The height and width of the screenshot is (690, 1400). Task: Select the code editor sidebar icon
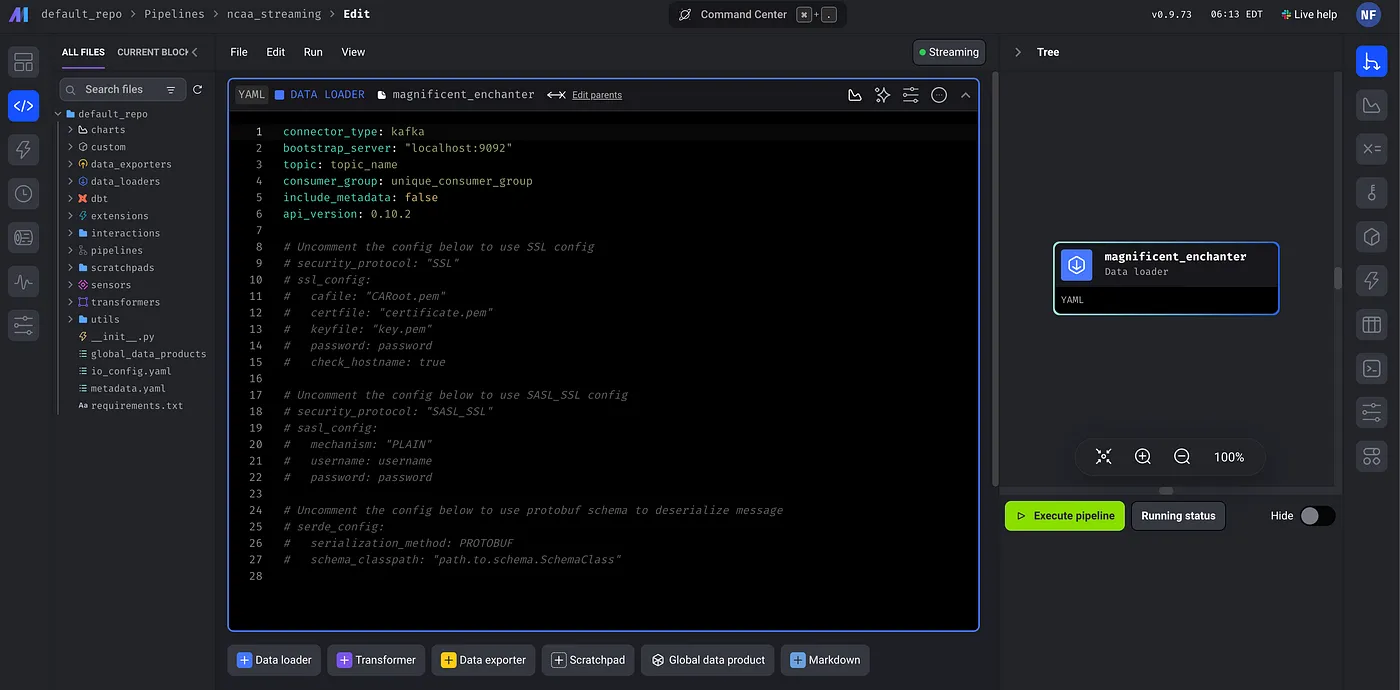pos(23,106)
